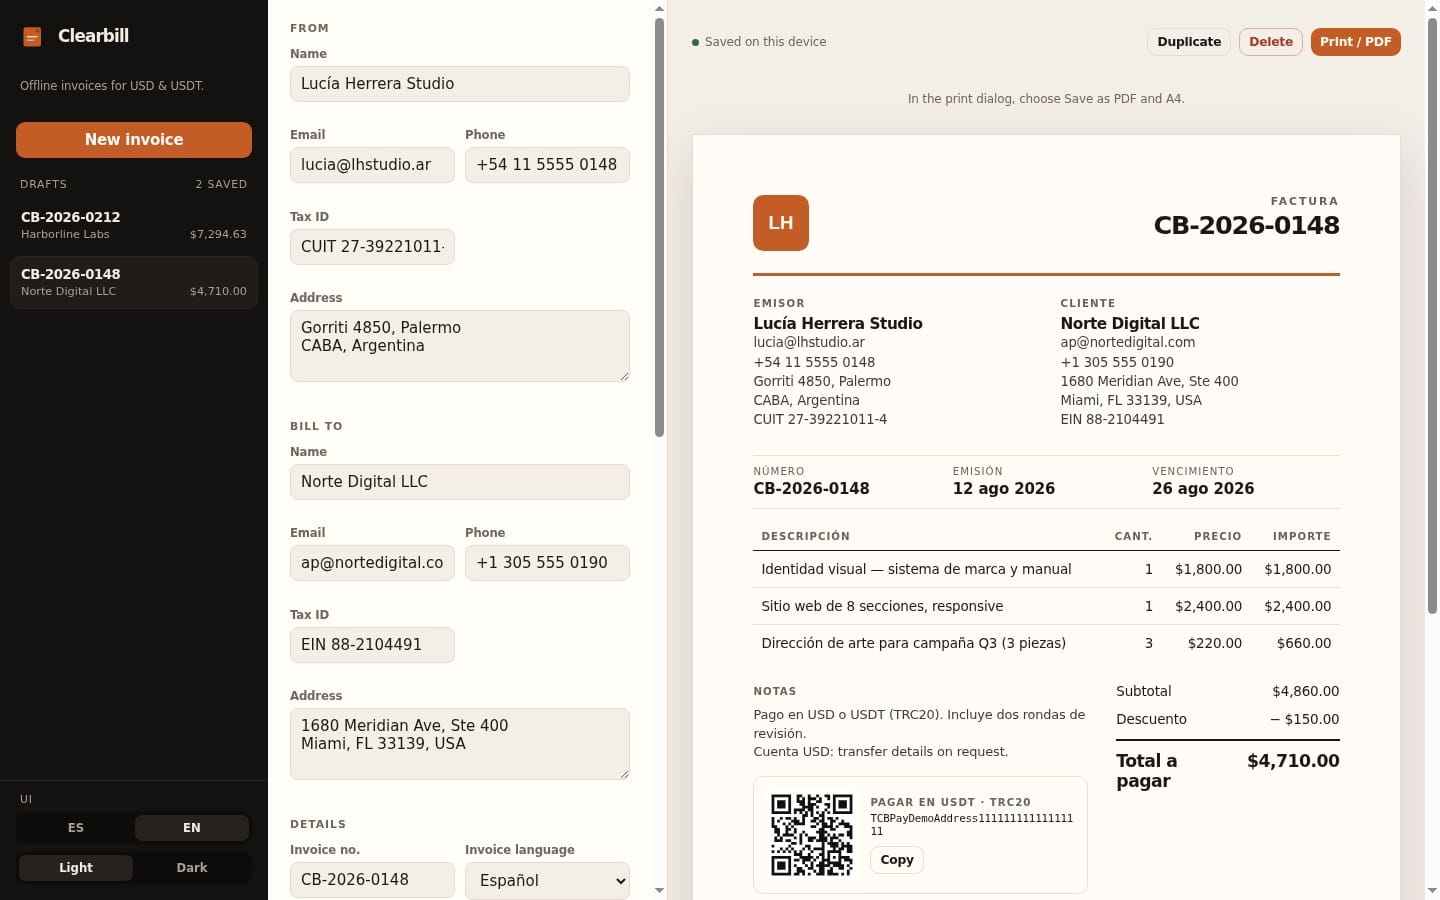The height and width of the screenshot is (900, 1440).
Task: Switch UI language to ES
Action: click(76, 828)
